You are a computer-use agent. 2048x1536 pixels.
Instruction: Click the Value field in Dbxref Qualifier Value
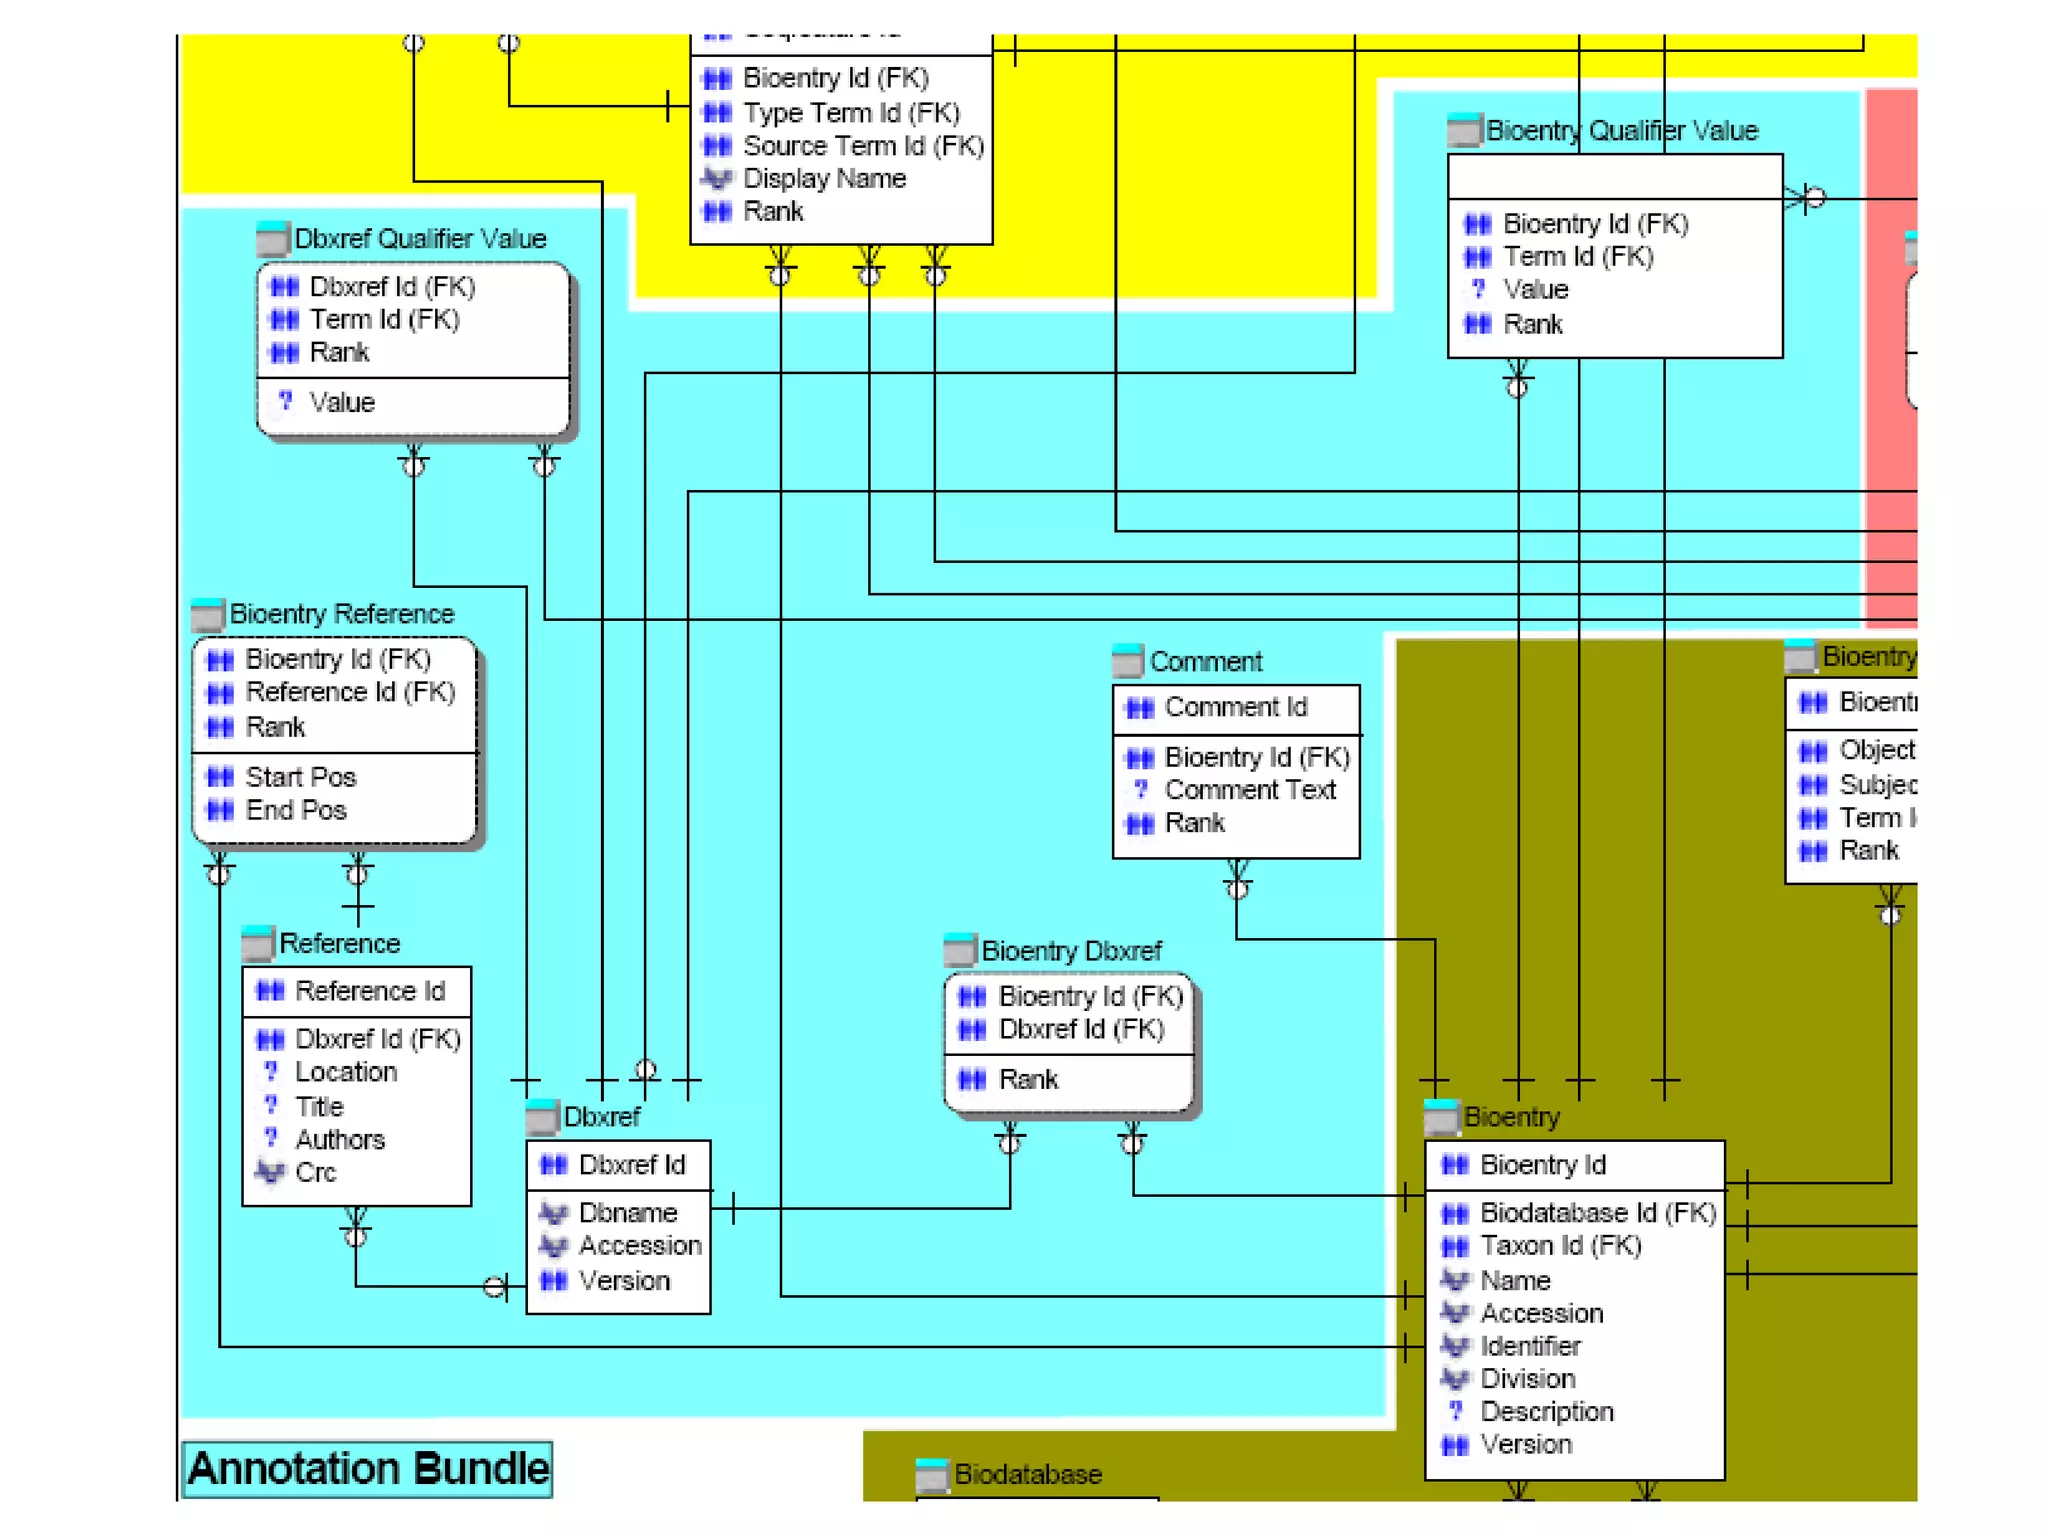click(x=342, y=402)
